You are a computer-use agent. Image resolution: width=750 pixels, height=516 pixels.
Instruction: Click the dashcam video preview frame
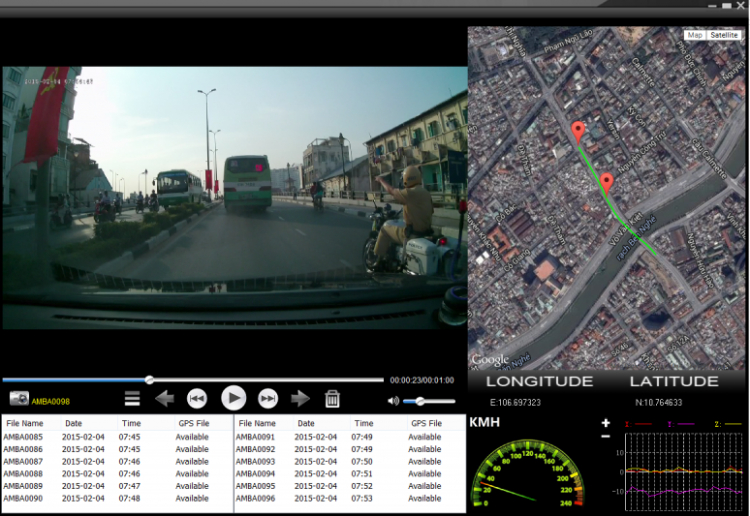coord(234,198)
